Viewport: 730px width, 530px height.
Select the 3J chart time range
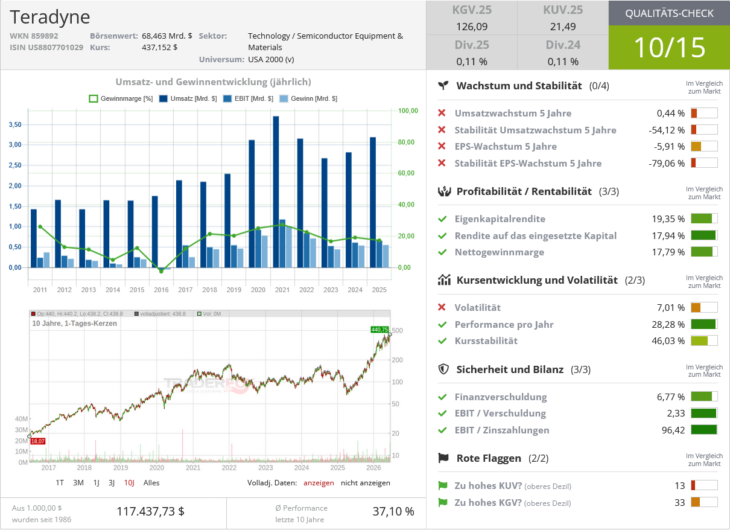(x=111, y=483)
